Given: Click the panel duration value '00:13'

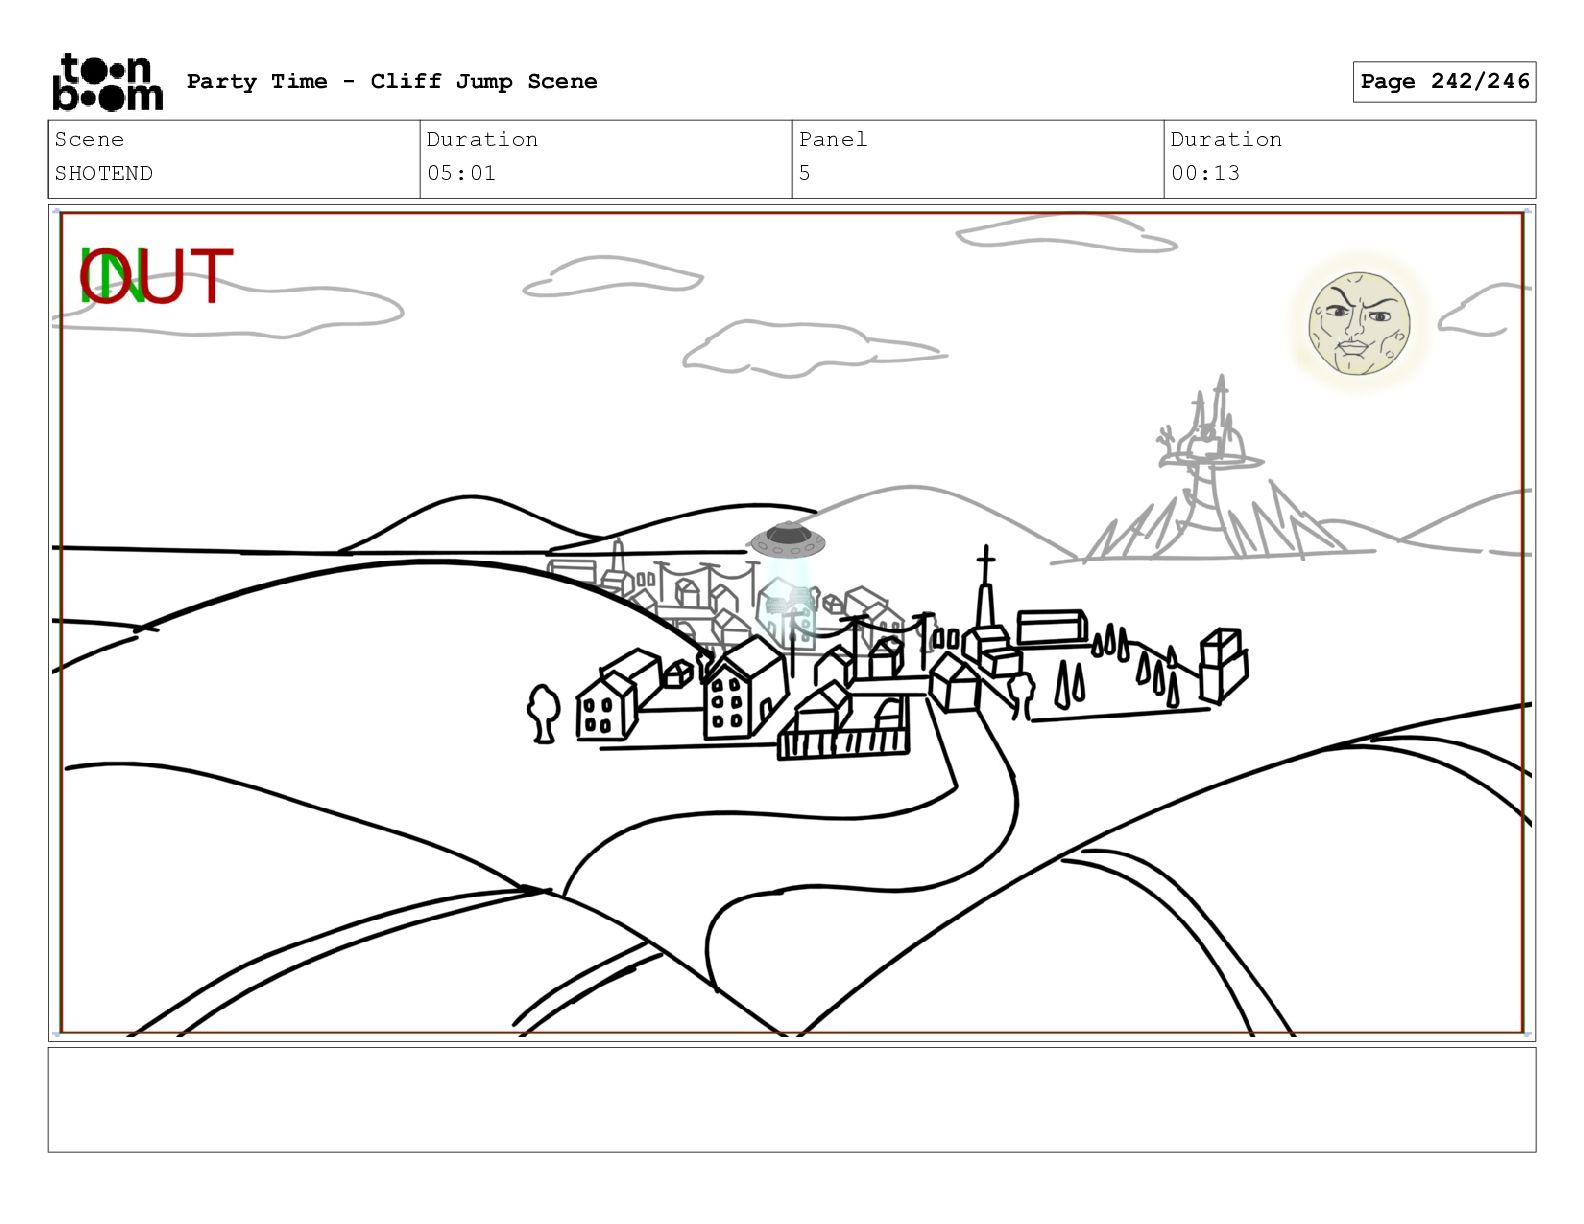Looking at the screenshot, I should coord(1205,173).
